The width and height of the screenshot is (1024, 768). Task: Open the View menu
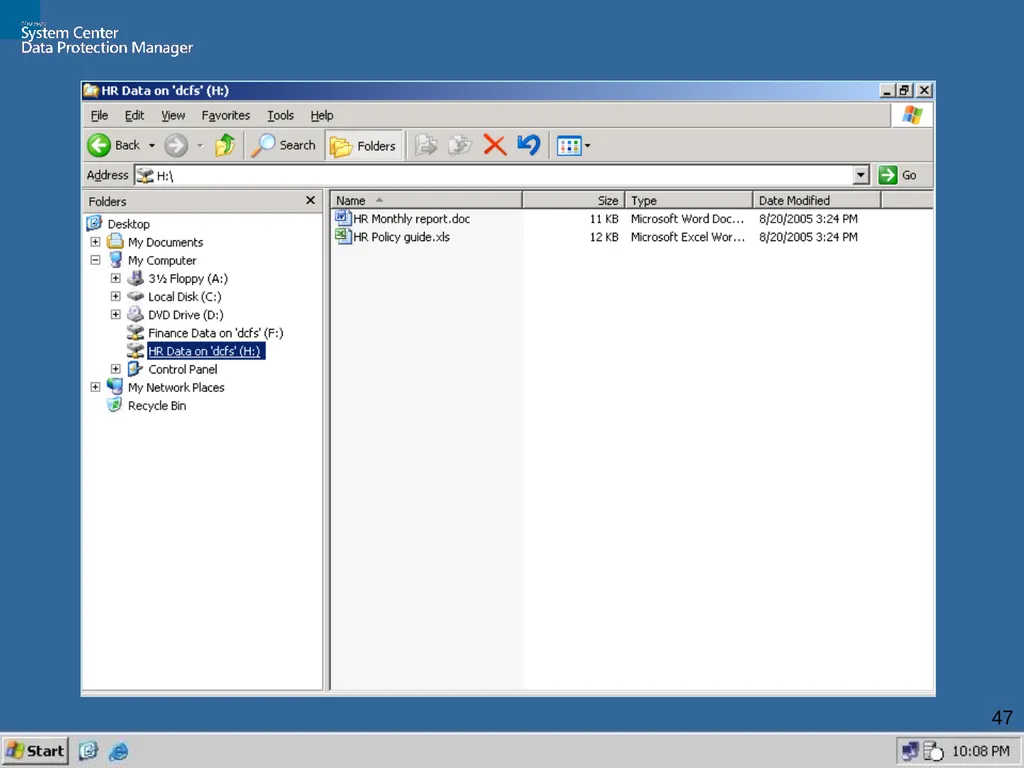tap(173, 116)
